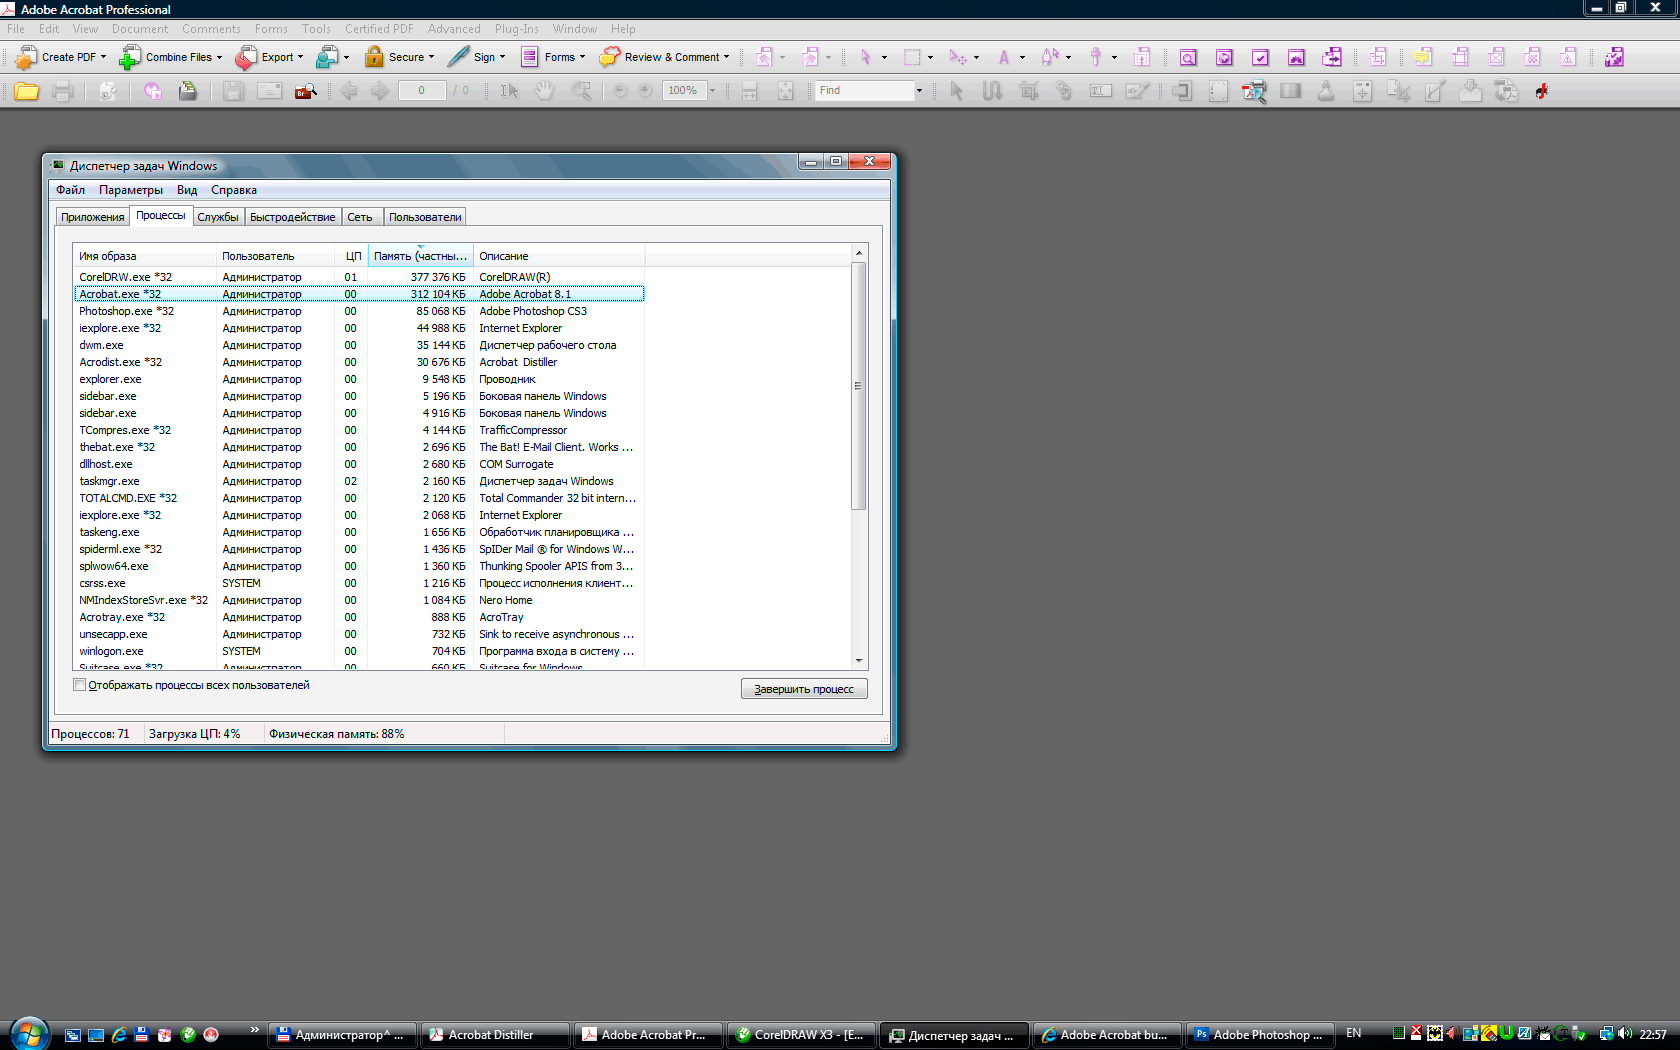Click the Email envelope icon
This screenshot has height=1050, width=1680.
coord(269,91)
